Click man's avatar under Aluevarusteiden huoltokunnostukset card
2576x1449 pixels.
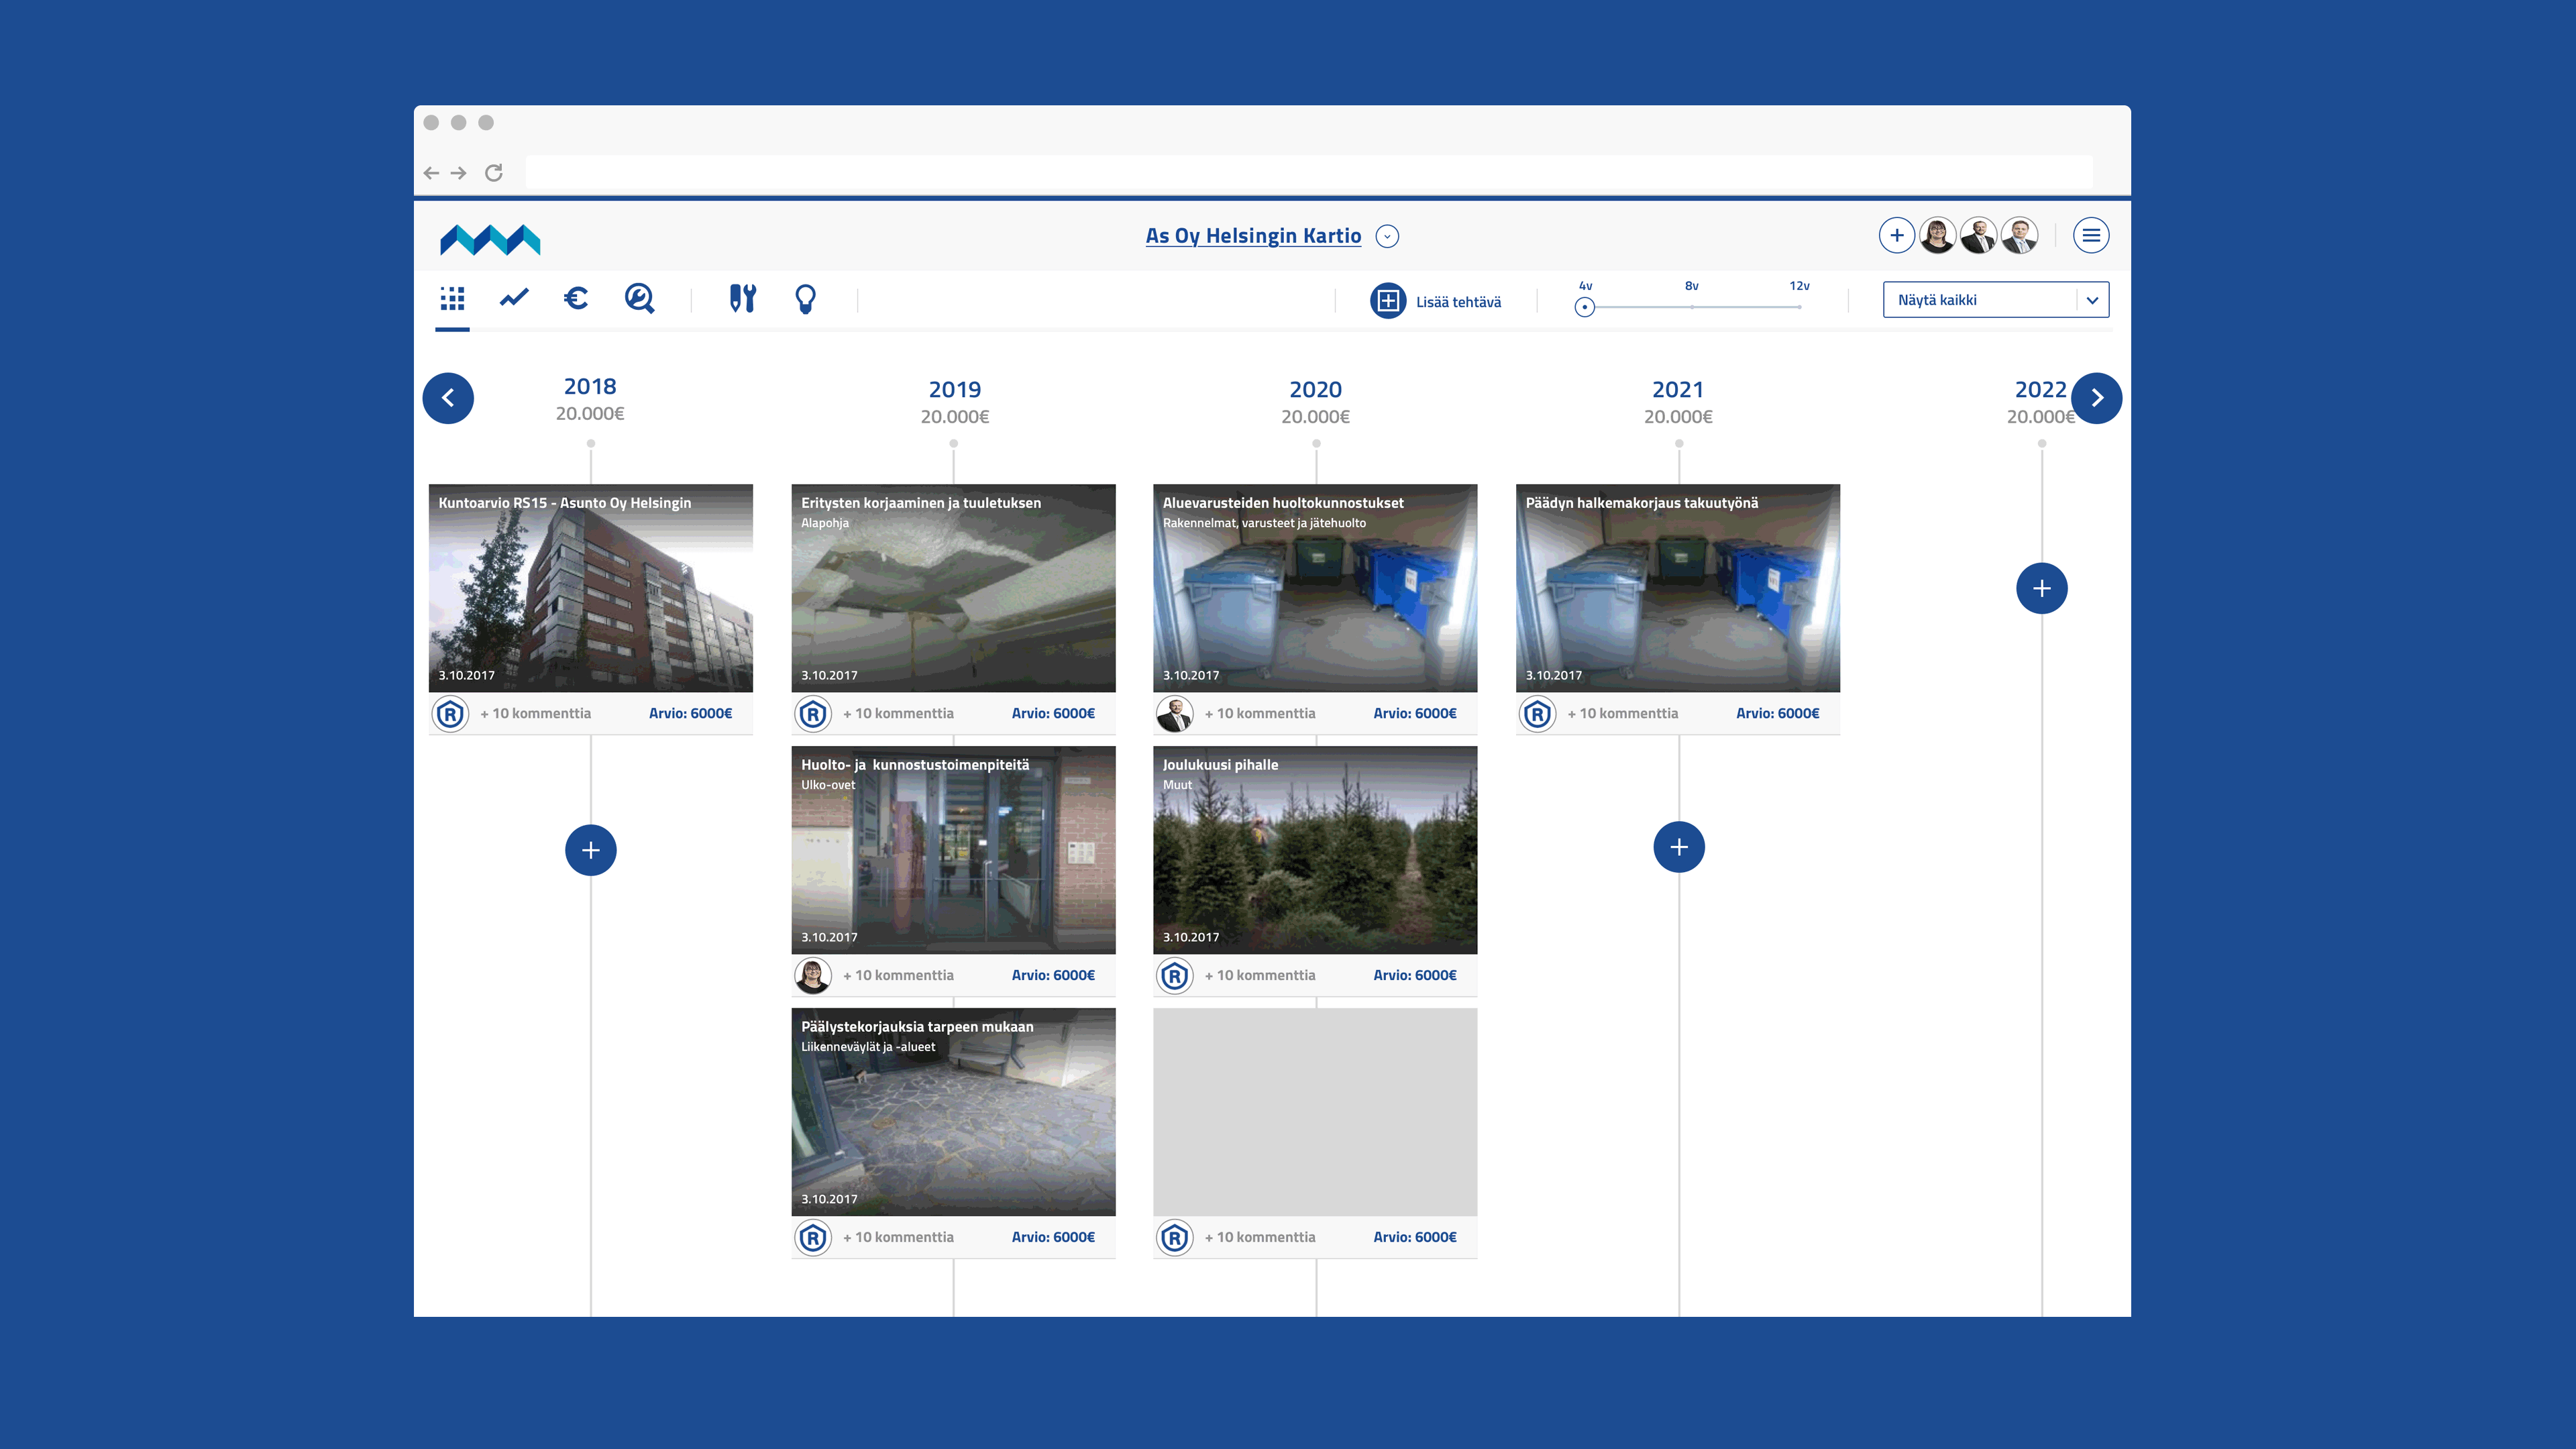coord(1174,714)
